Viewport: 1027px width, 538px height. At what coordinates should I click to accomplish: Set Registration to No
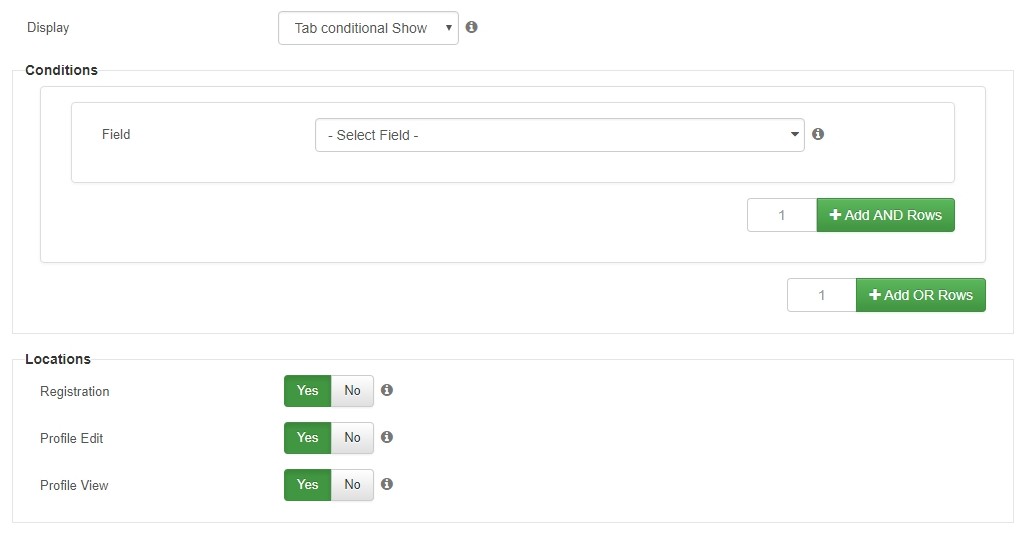[352, 391]
